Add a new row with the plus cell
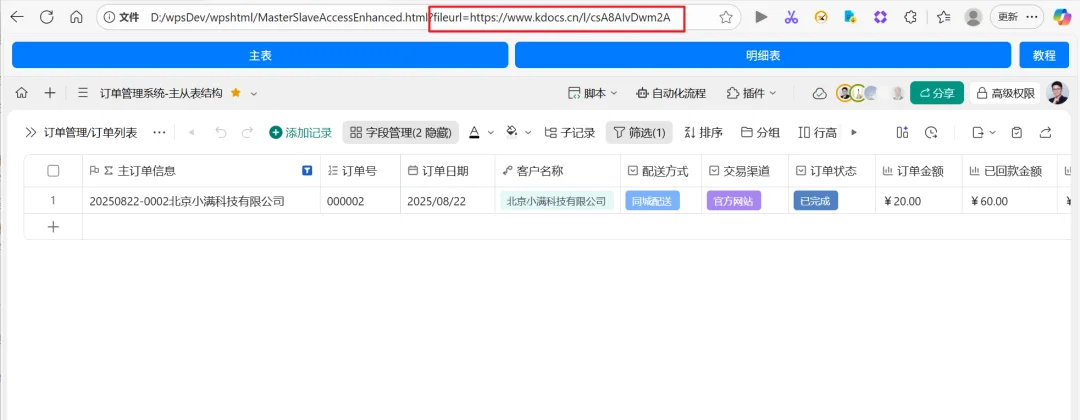Image resolution: width=1080 pixels, height=420 pixels. [x=53, y=227]
